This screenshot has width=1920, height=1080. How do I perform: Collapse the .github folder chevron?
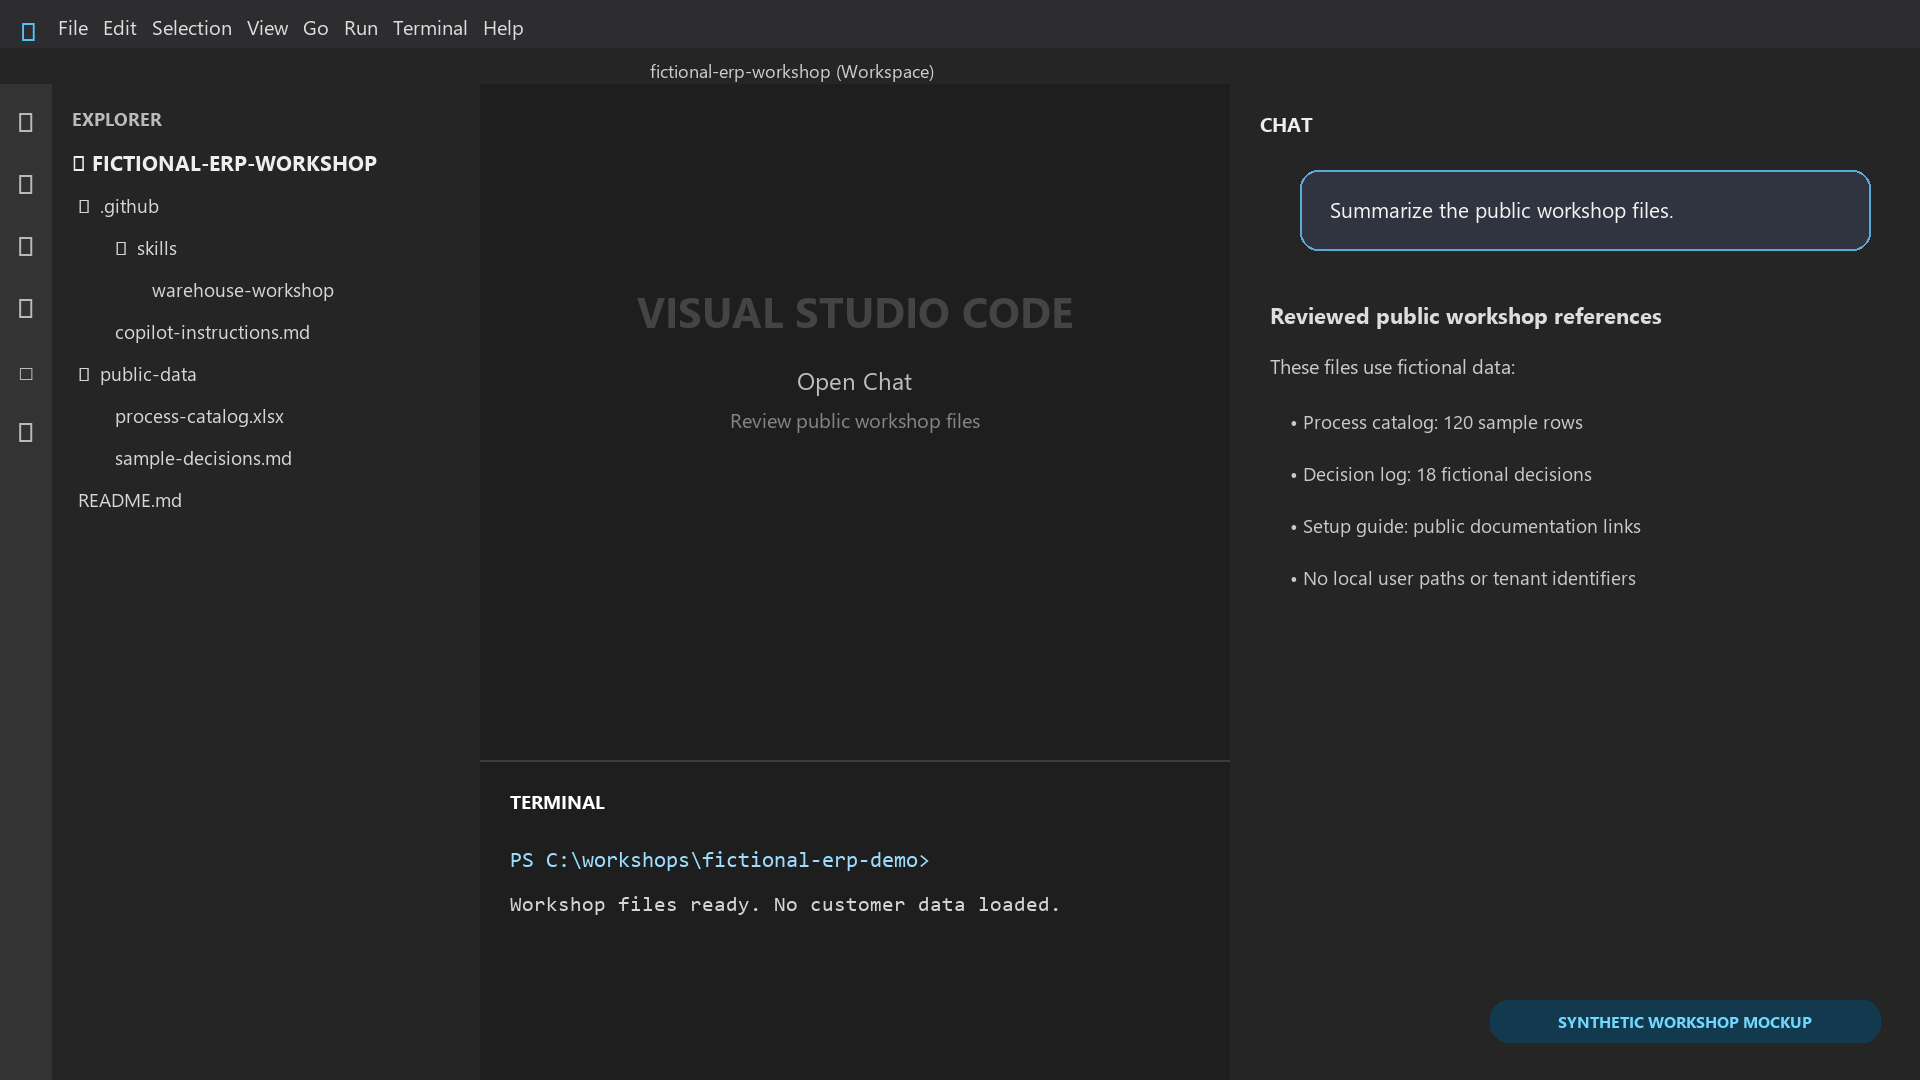84,207
